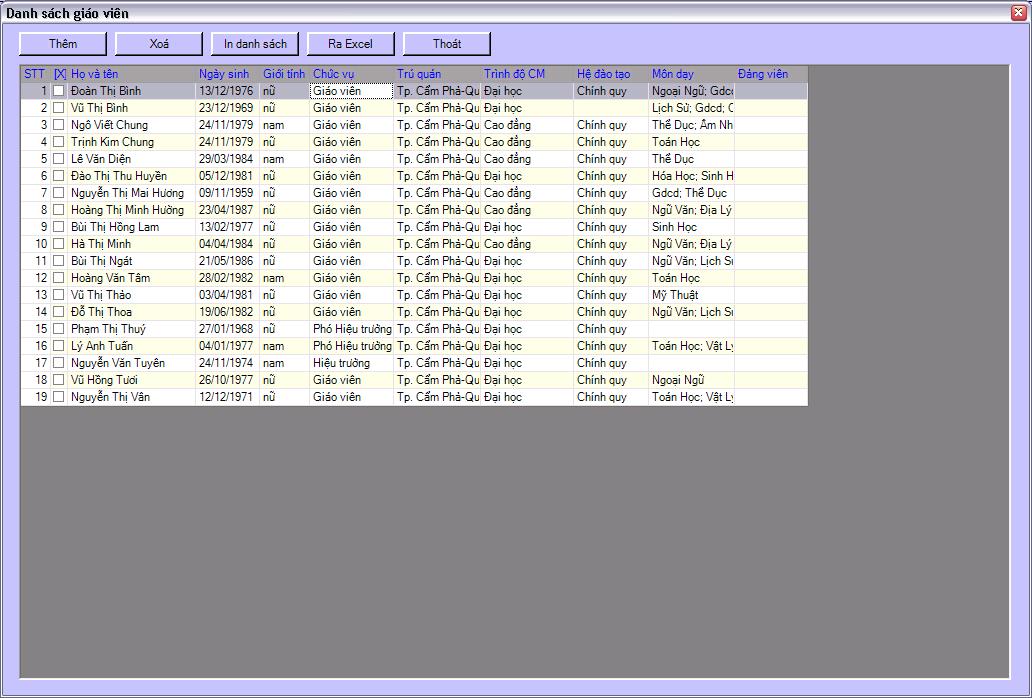Tick checkbox for Đào Thị Thu Huyền
The image size is (1032, 698).
59,176
